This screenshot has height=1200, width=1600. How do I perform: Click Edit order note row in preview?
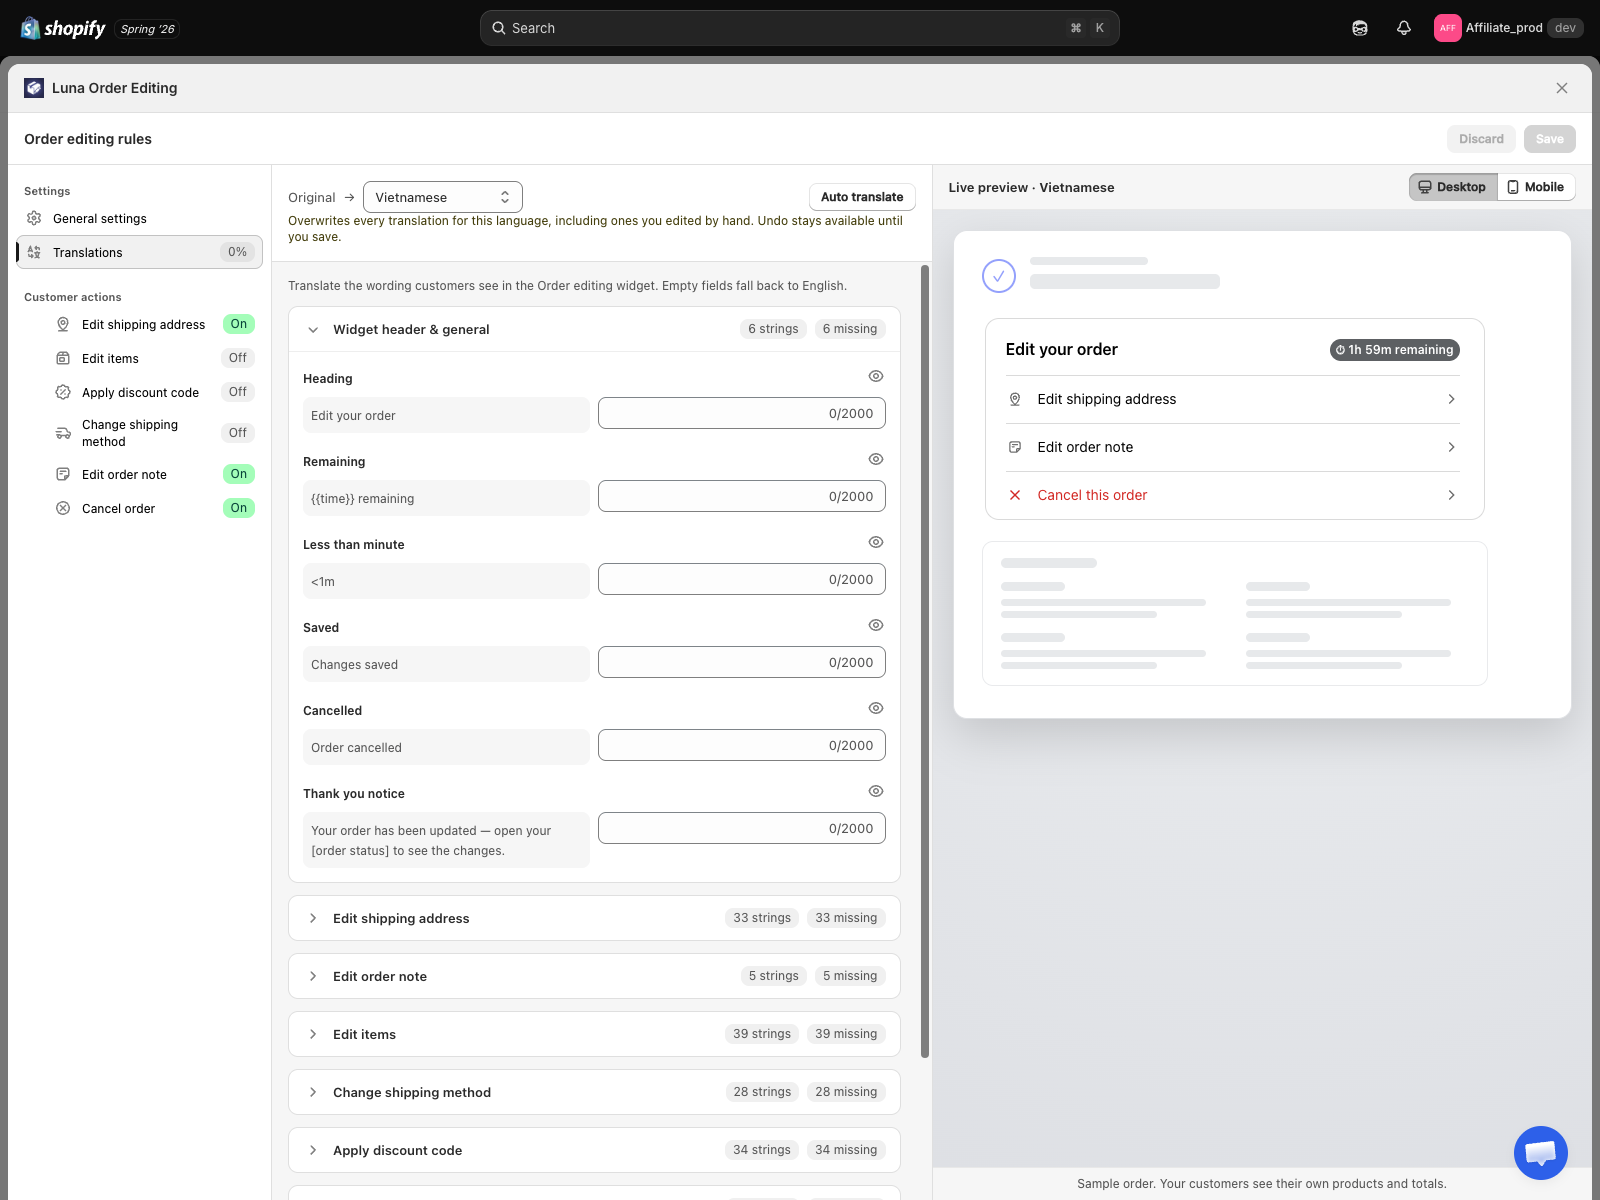pos(1232,447)
